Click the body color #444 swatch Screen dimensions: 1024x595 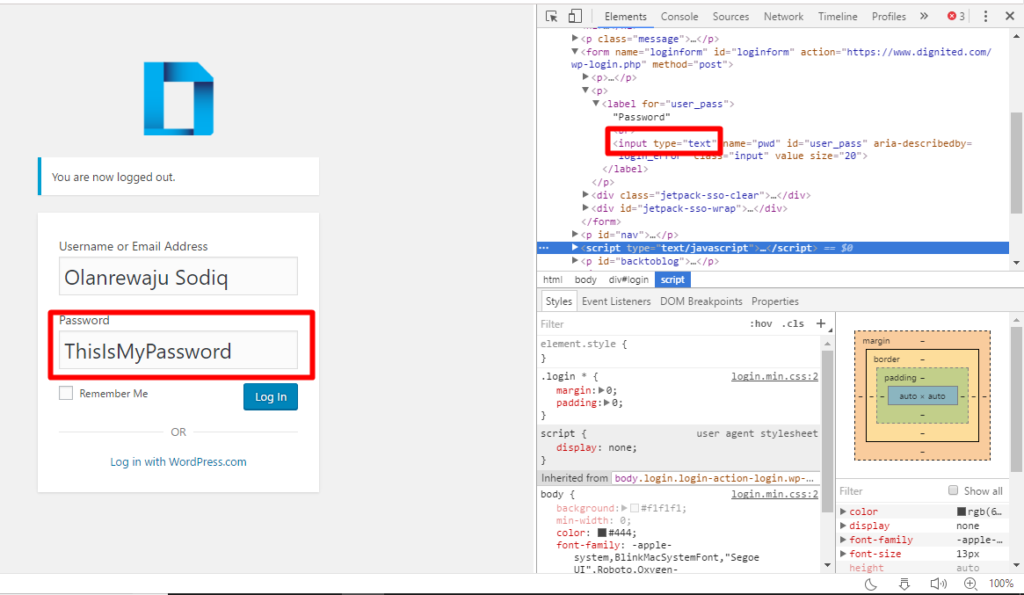(602, 532)
